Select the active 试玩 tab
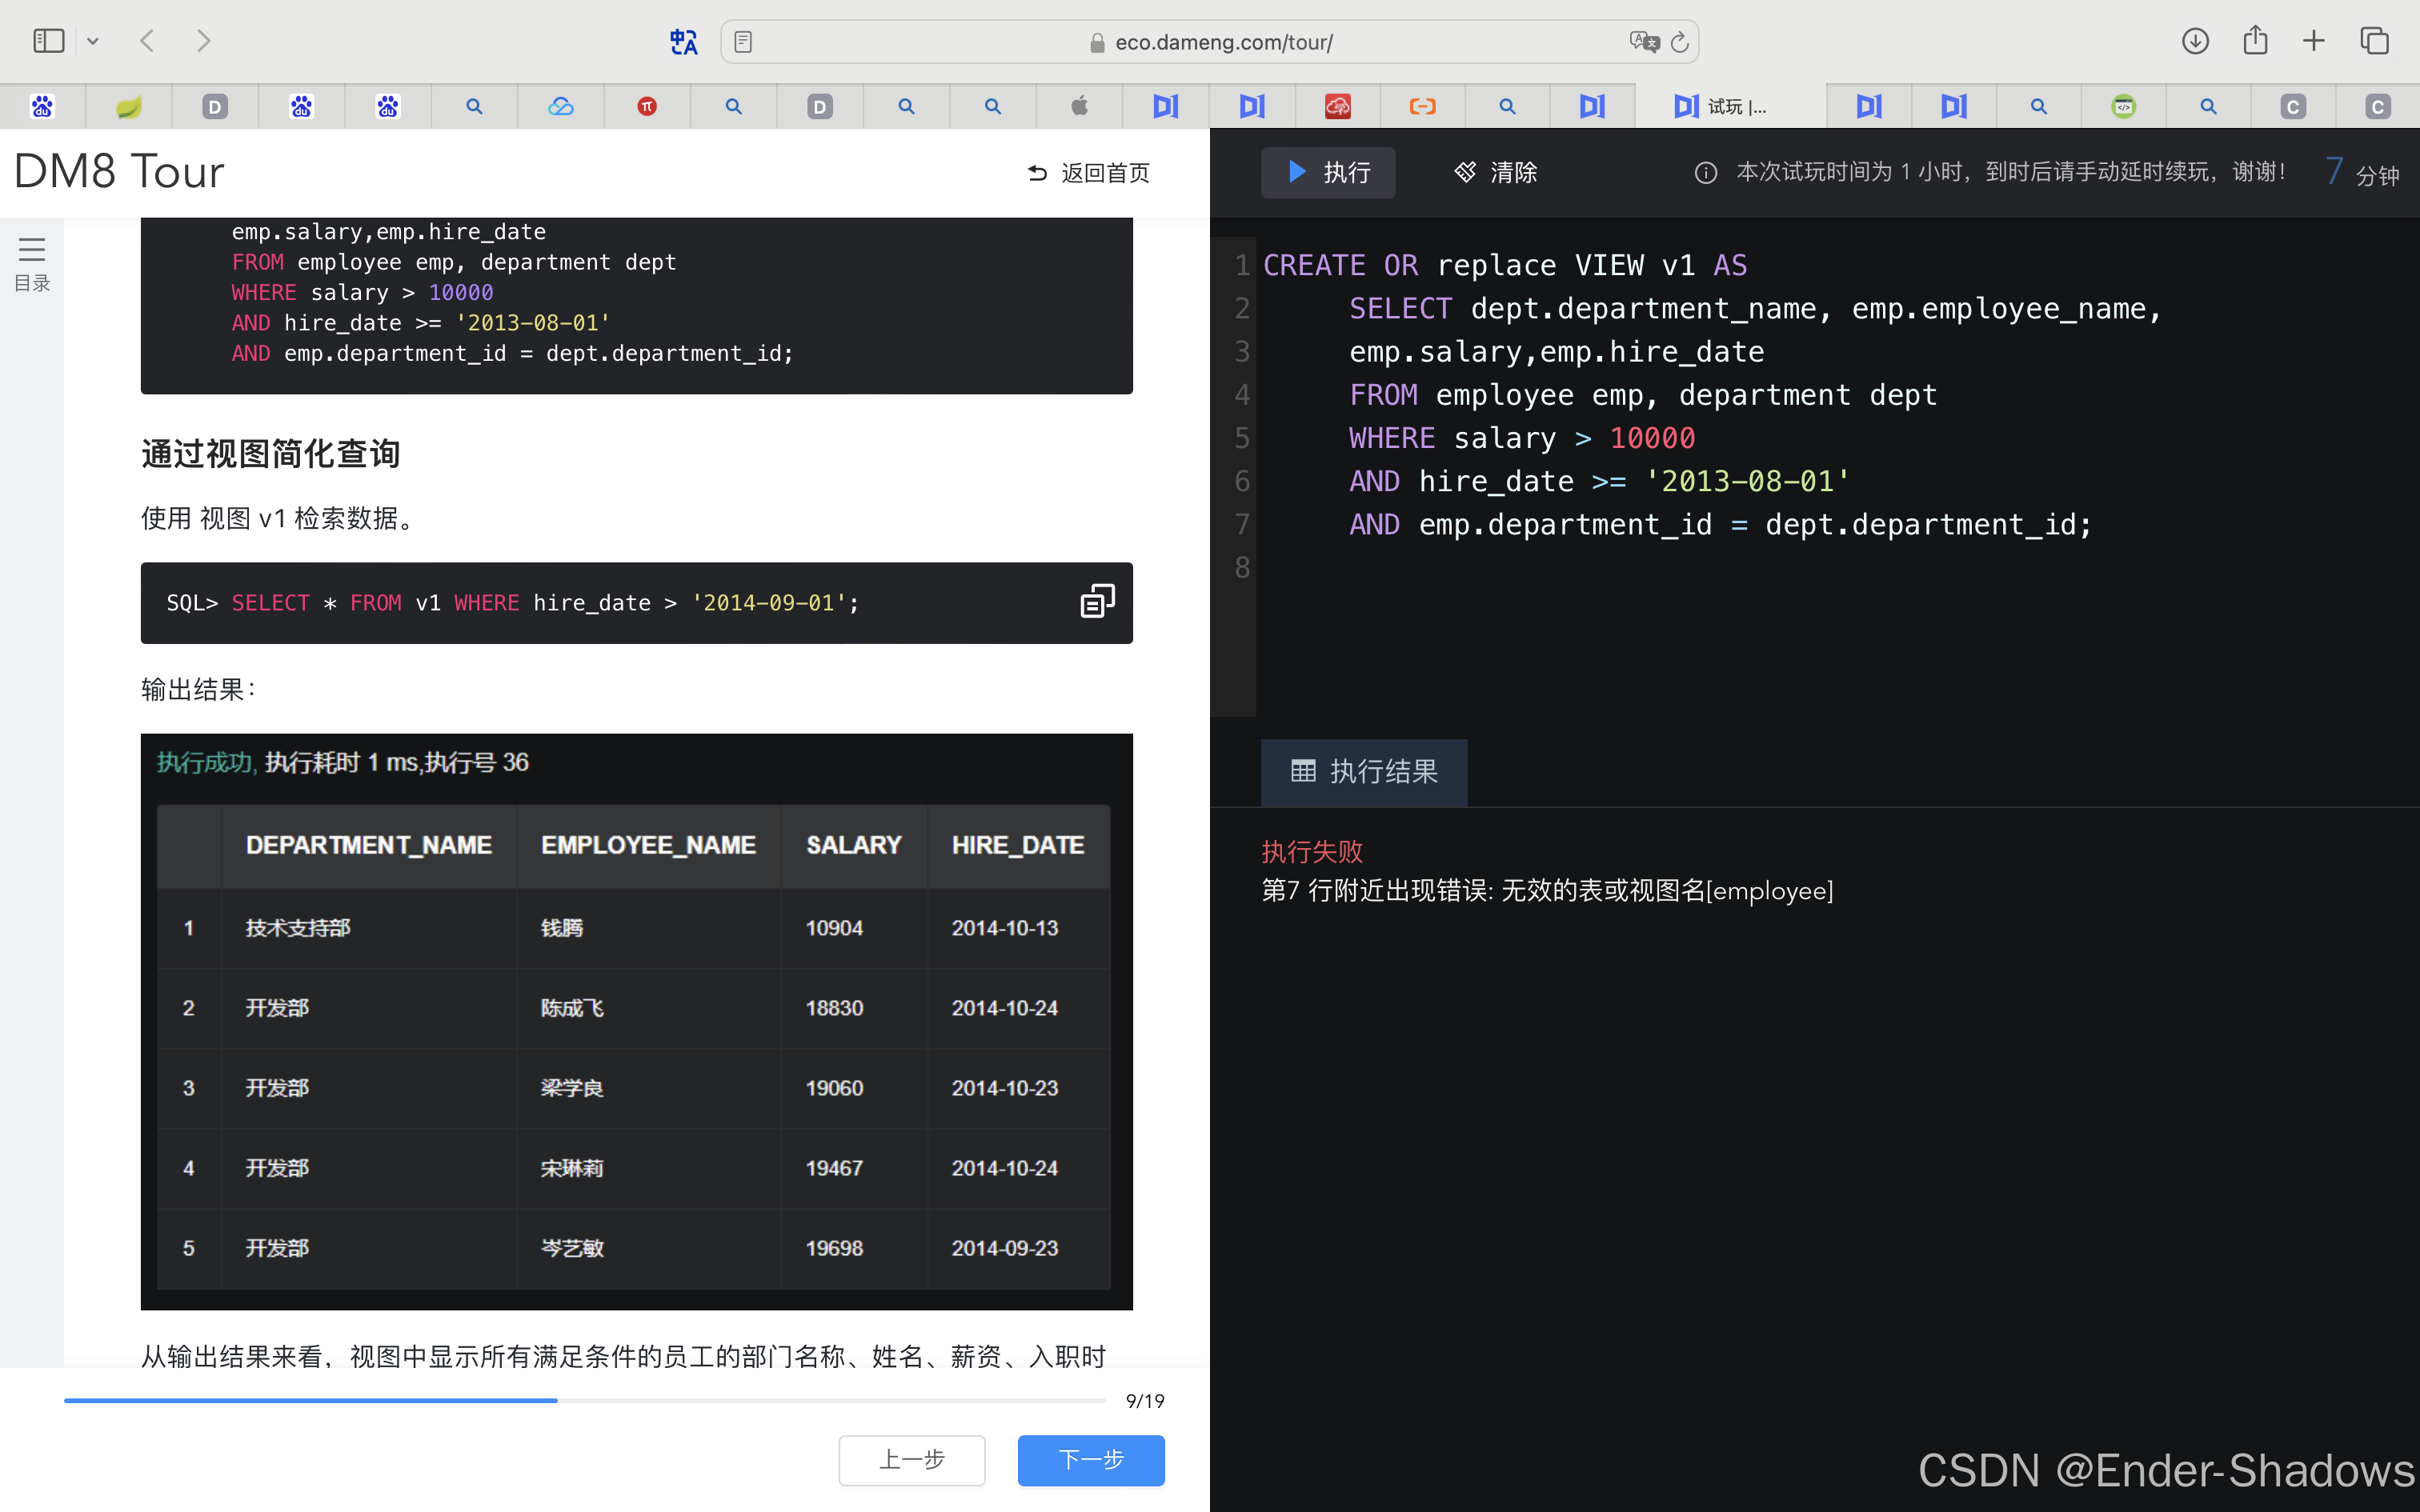This screenshot has width=2420, height=1512. coord(1730,106)
